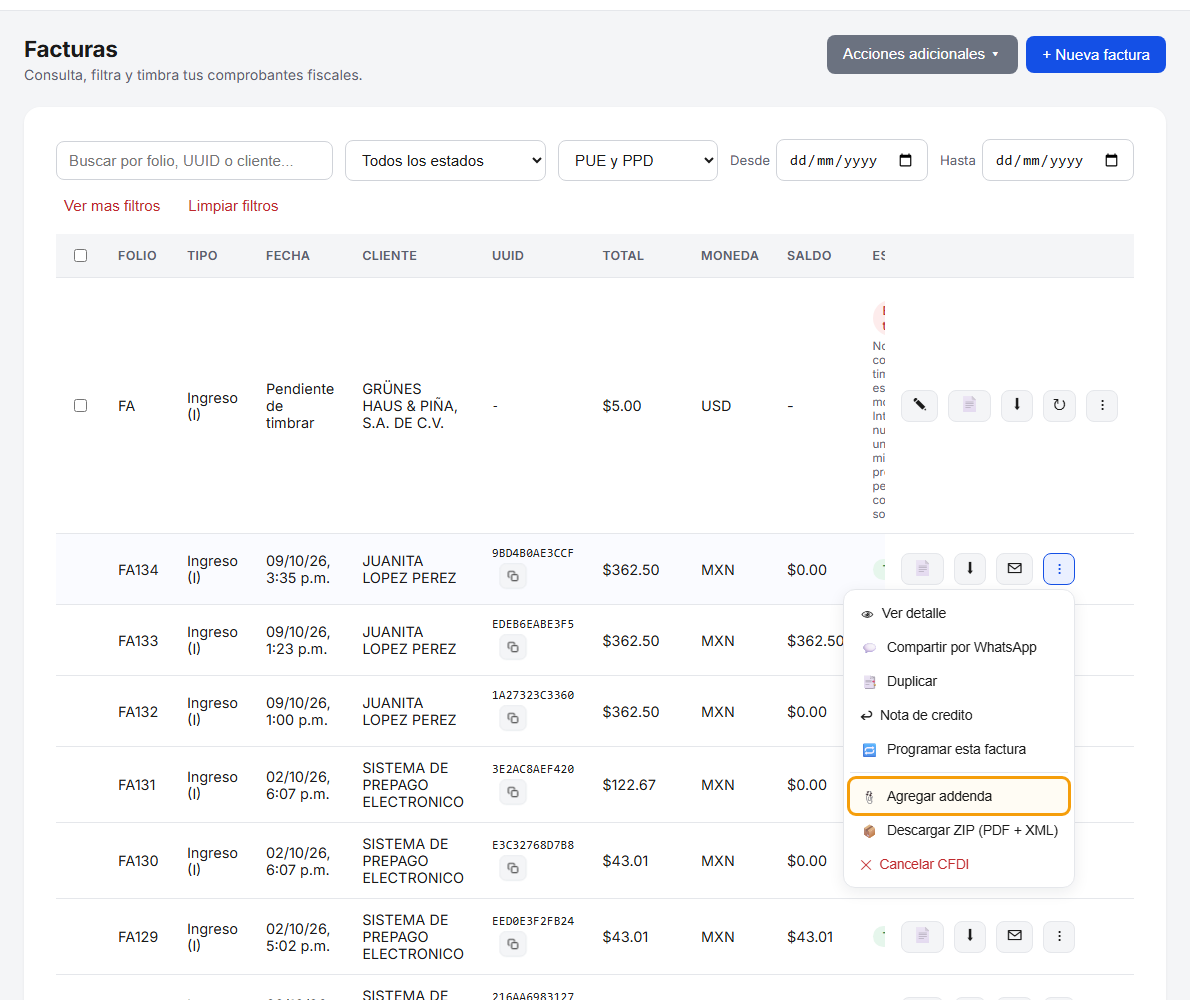1190x1000 pixels.
Task: Choose 'Cancelar CFDI' in the menu
Action: (959, 864)
